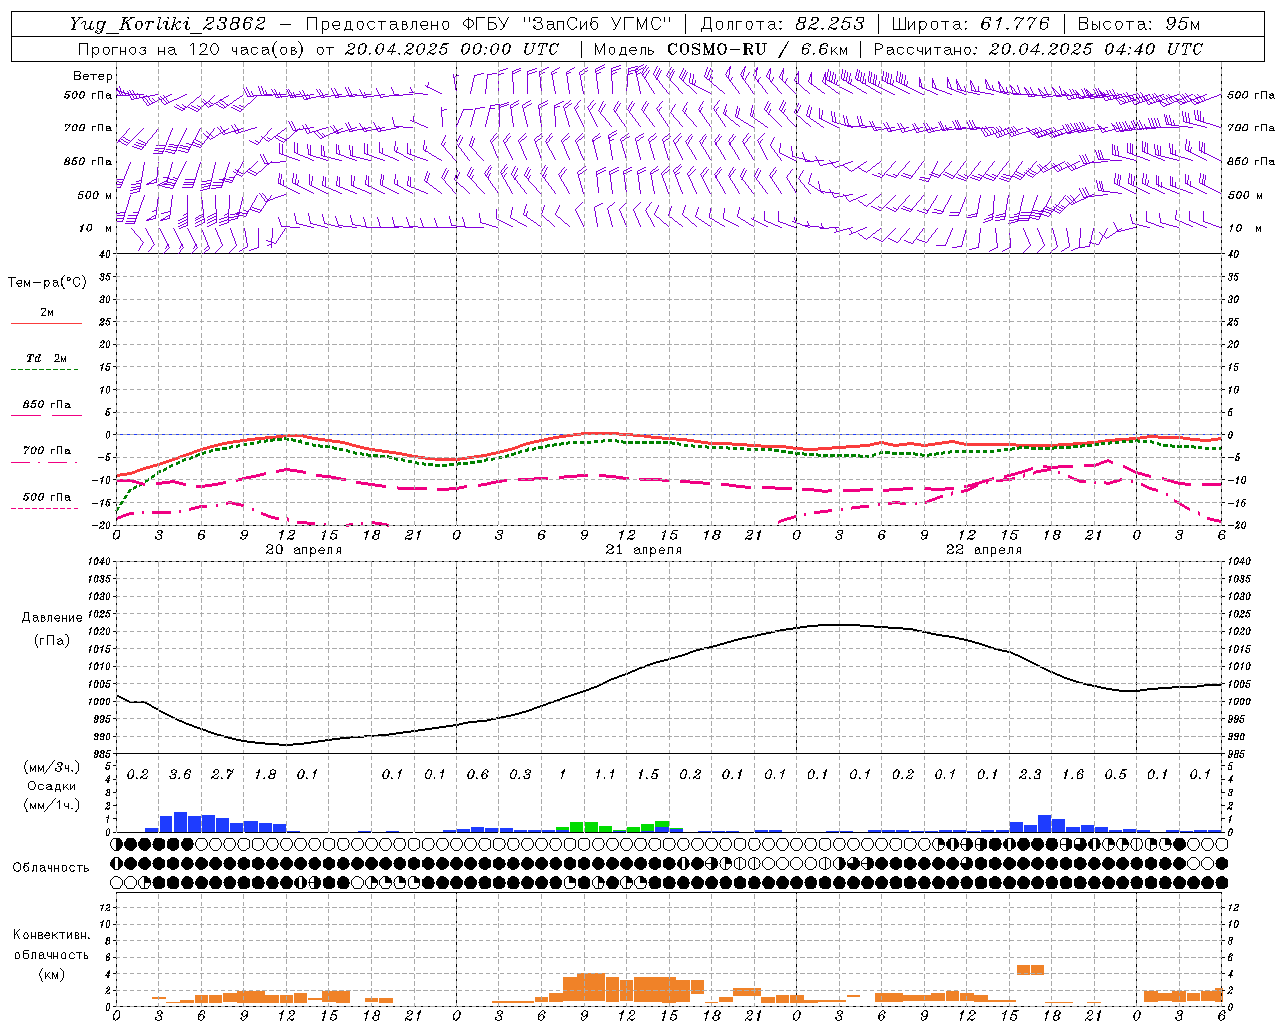The height and width of the screenshot is (1024, 1280).
Task: Click the "Облачность" cloud cover label
Action: 51,868
